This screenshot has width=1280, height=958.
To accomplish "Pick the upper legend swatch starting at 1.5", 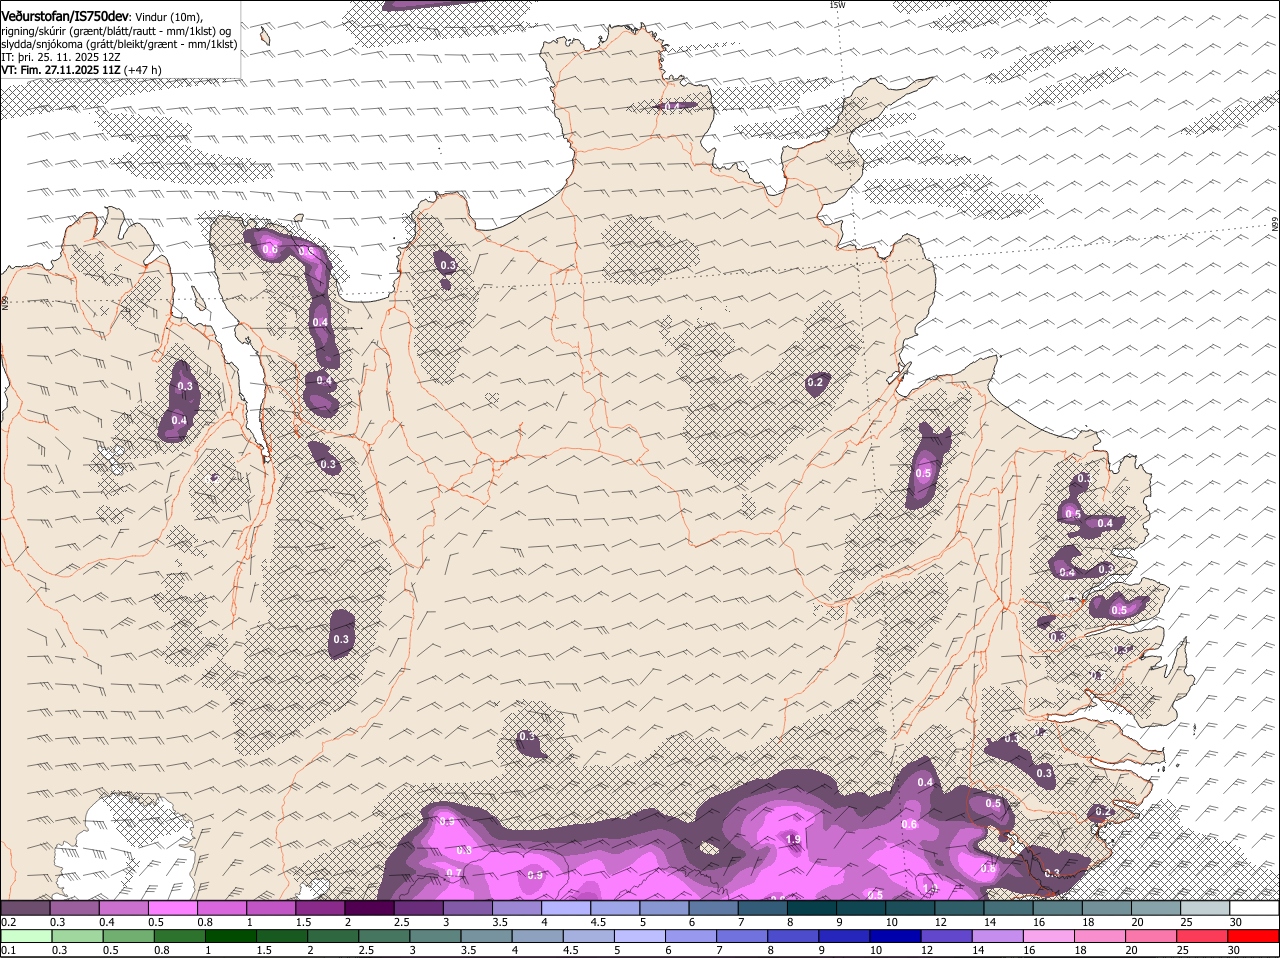I will coord(320,908).
